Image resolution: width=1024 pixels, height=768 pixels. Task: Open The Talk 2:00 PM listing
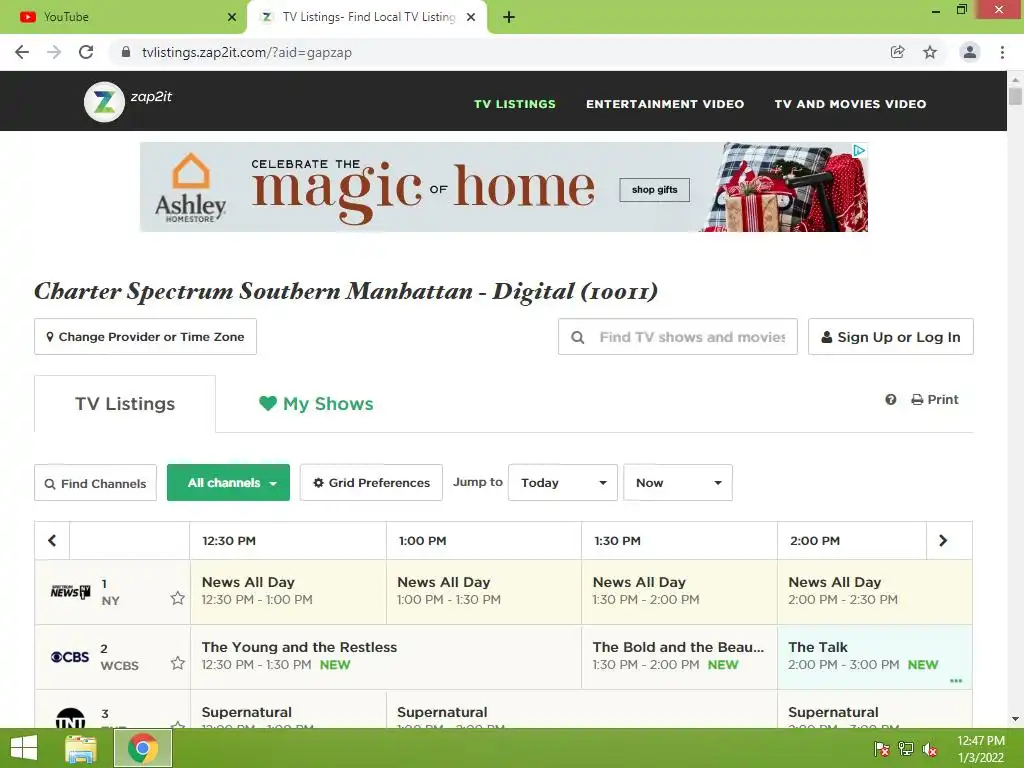click(x=874, y=656)
